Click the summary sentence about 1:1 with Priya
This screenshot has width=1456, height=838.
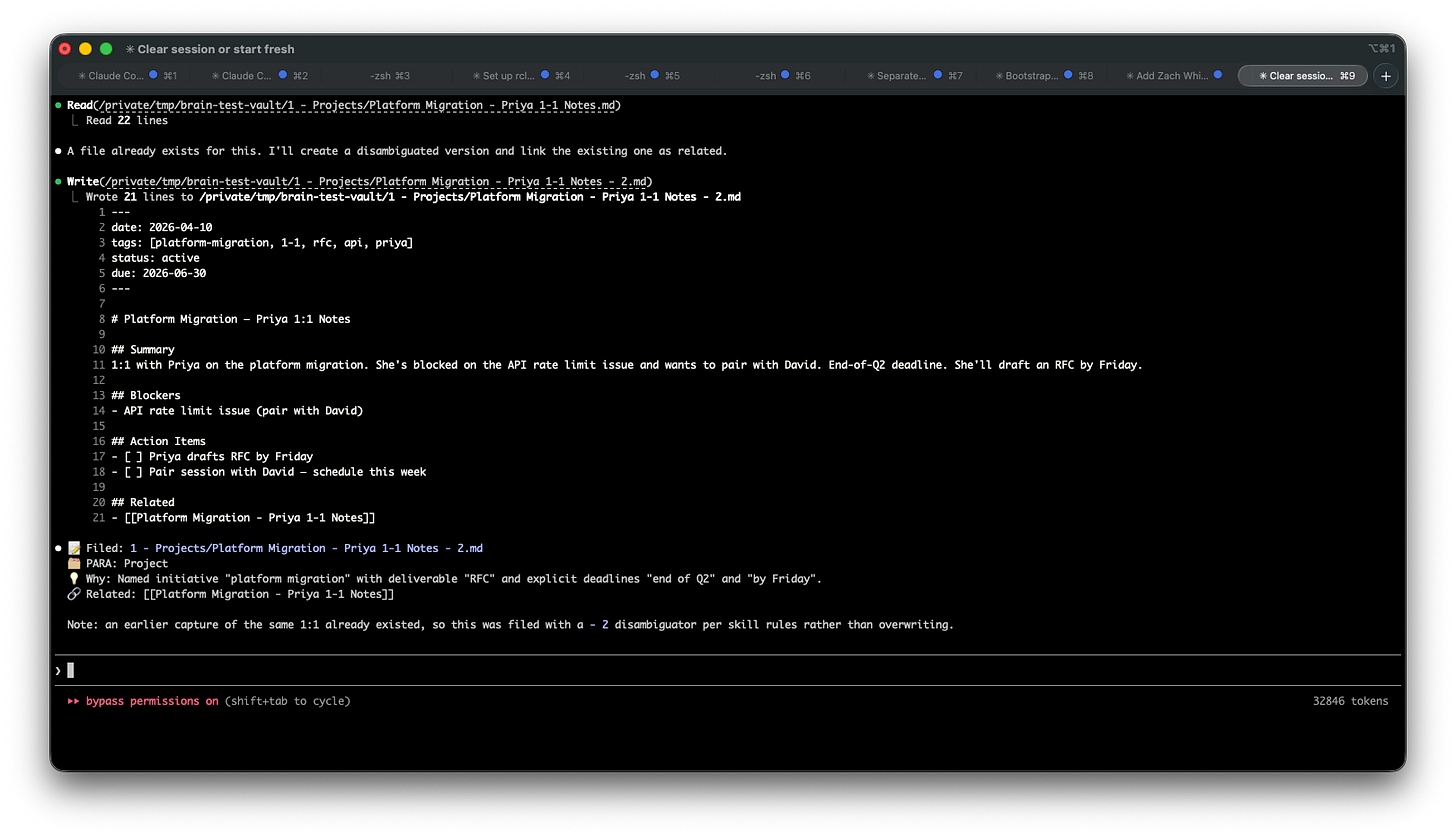click(626, 365)
